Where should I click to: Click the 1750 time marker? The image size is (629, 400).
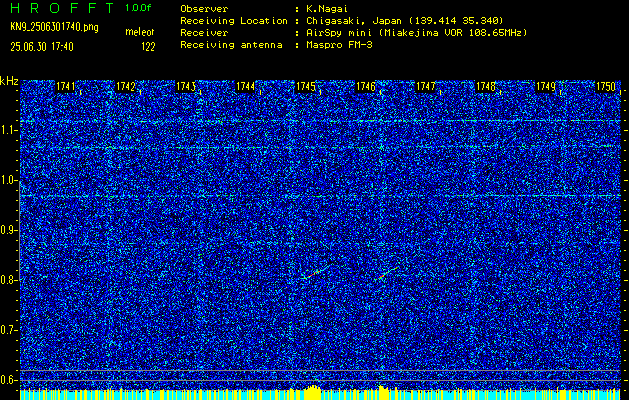point(606,86)
